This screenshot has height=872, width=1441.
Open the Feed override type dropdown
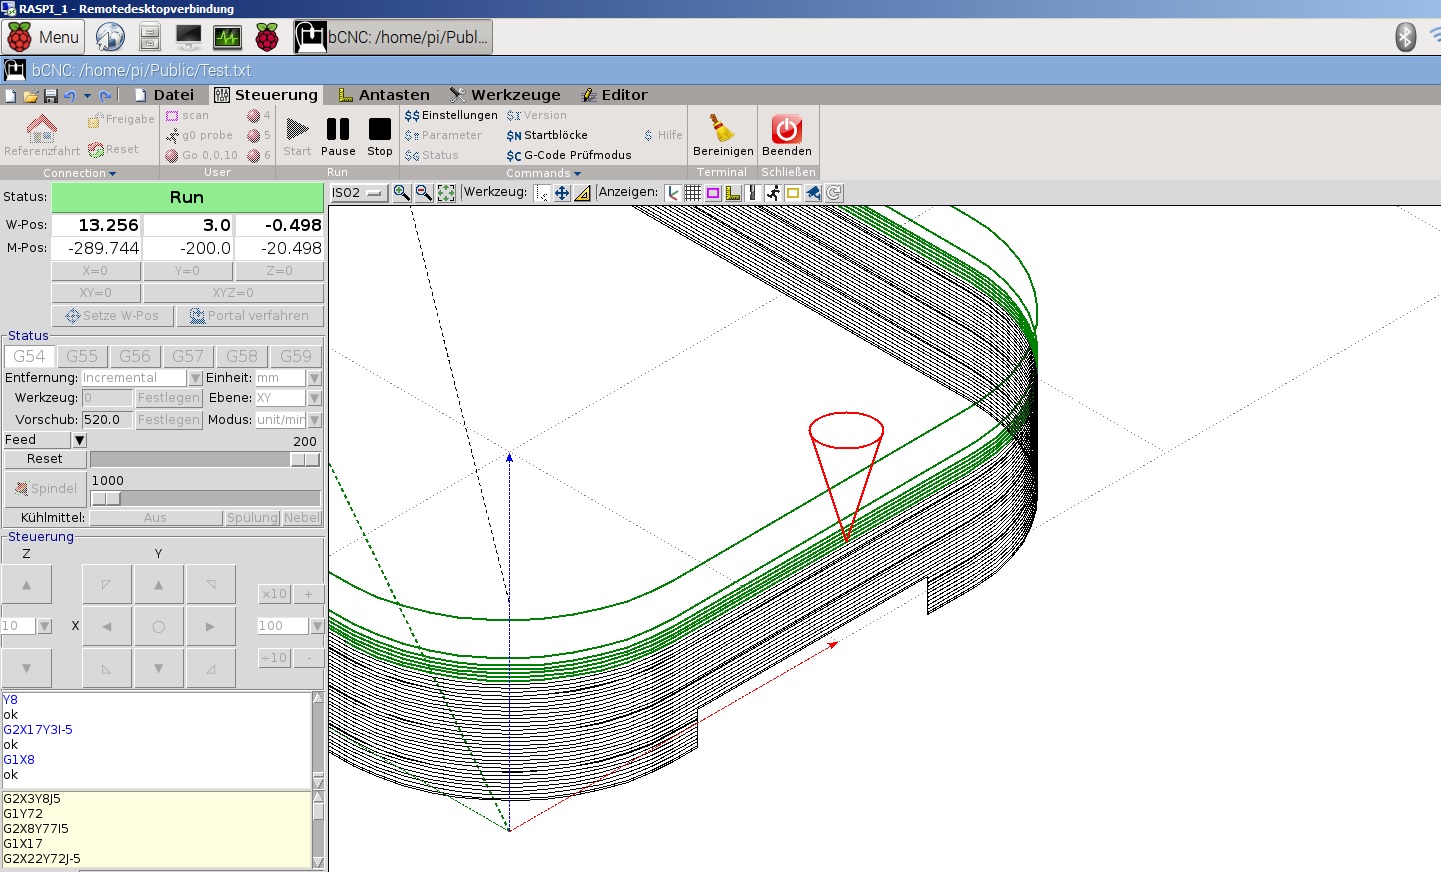point(79,440)
